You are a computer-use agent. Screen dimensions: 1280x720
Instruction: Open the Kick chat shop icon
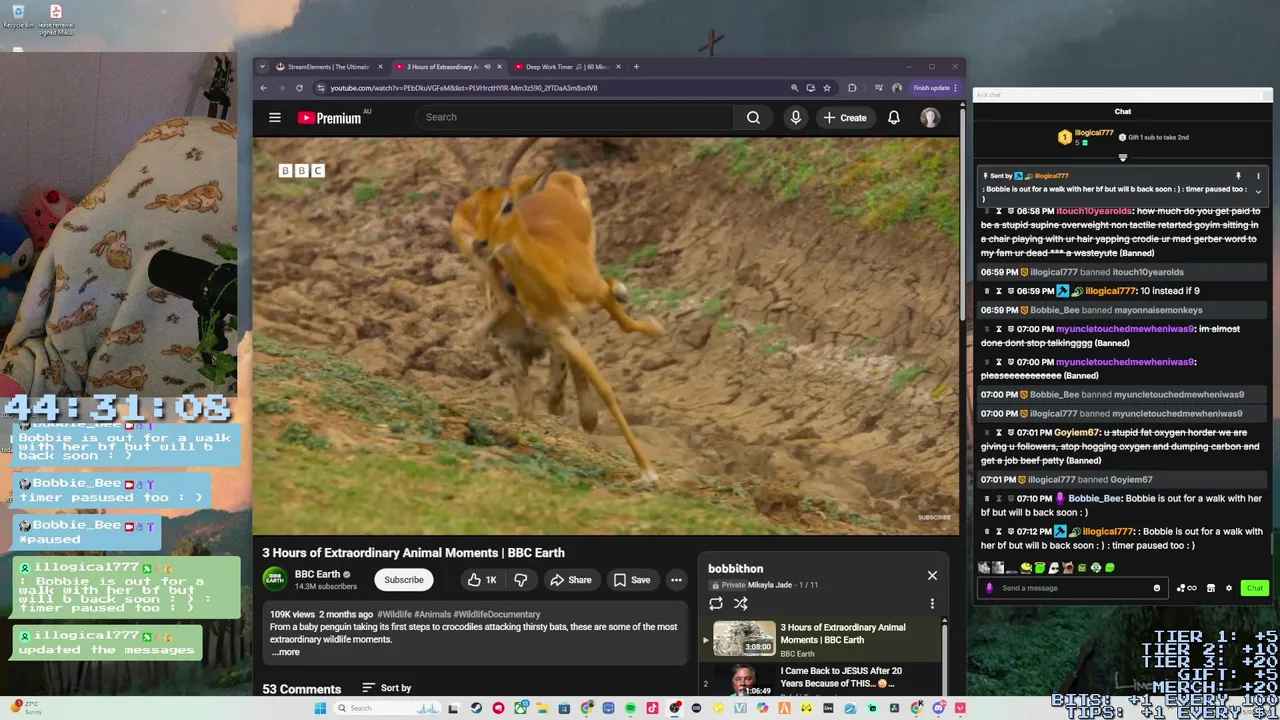click(x=1211, y=588)
